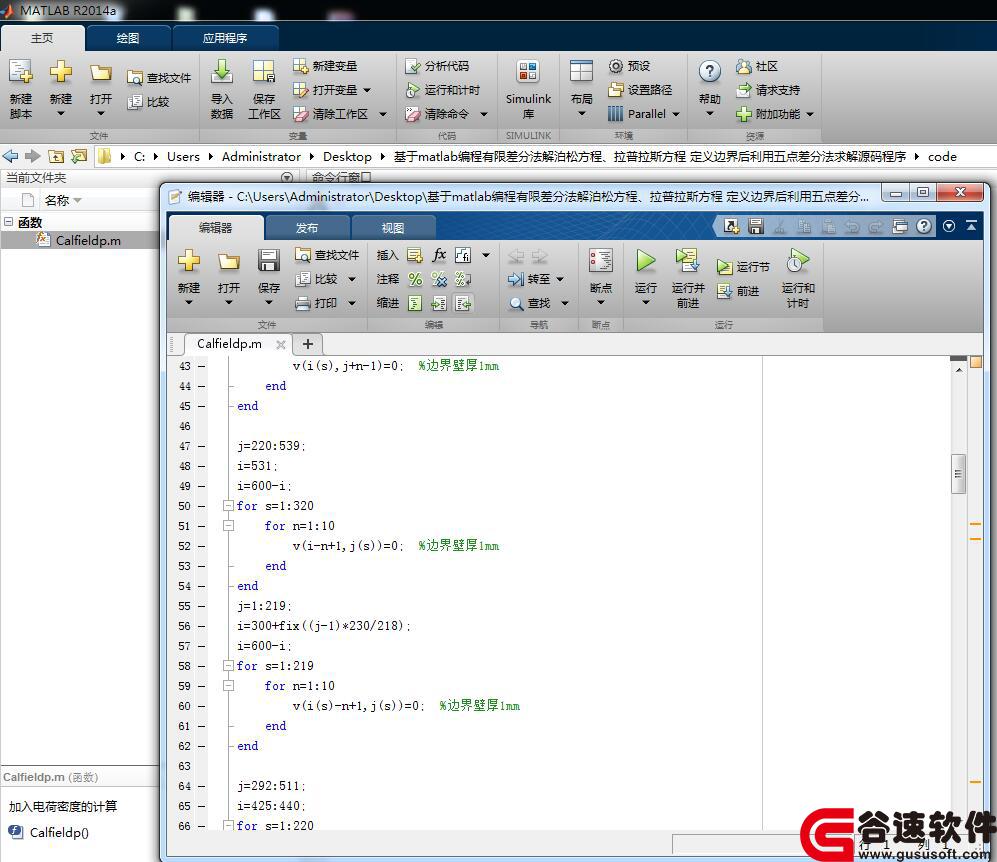Click Analyze Code

coord(437,66)
